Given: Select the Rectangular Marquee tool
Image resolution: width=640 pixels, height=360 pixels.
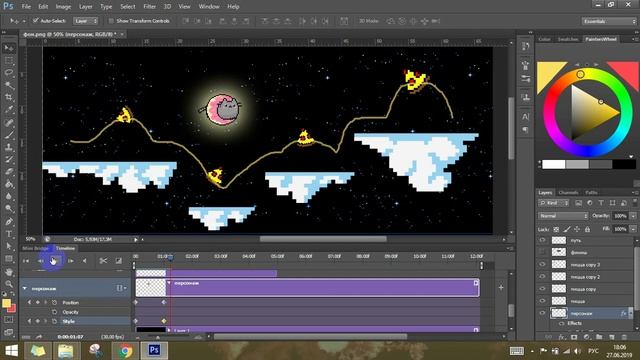Looking at the screenshot, I should tap(9, 61).
